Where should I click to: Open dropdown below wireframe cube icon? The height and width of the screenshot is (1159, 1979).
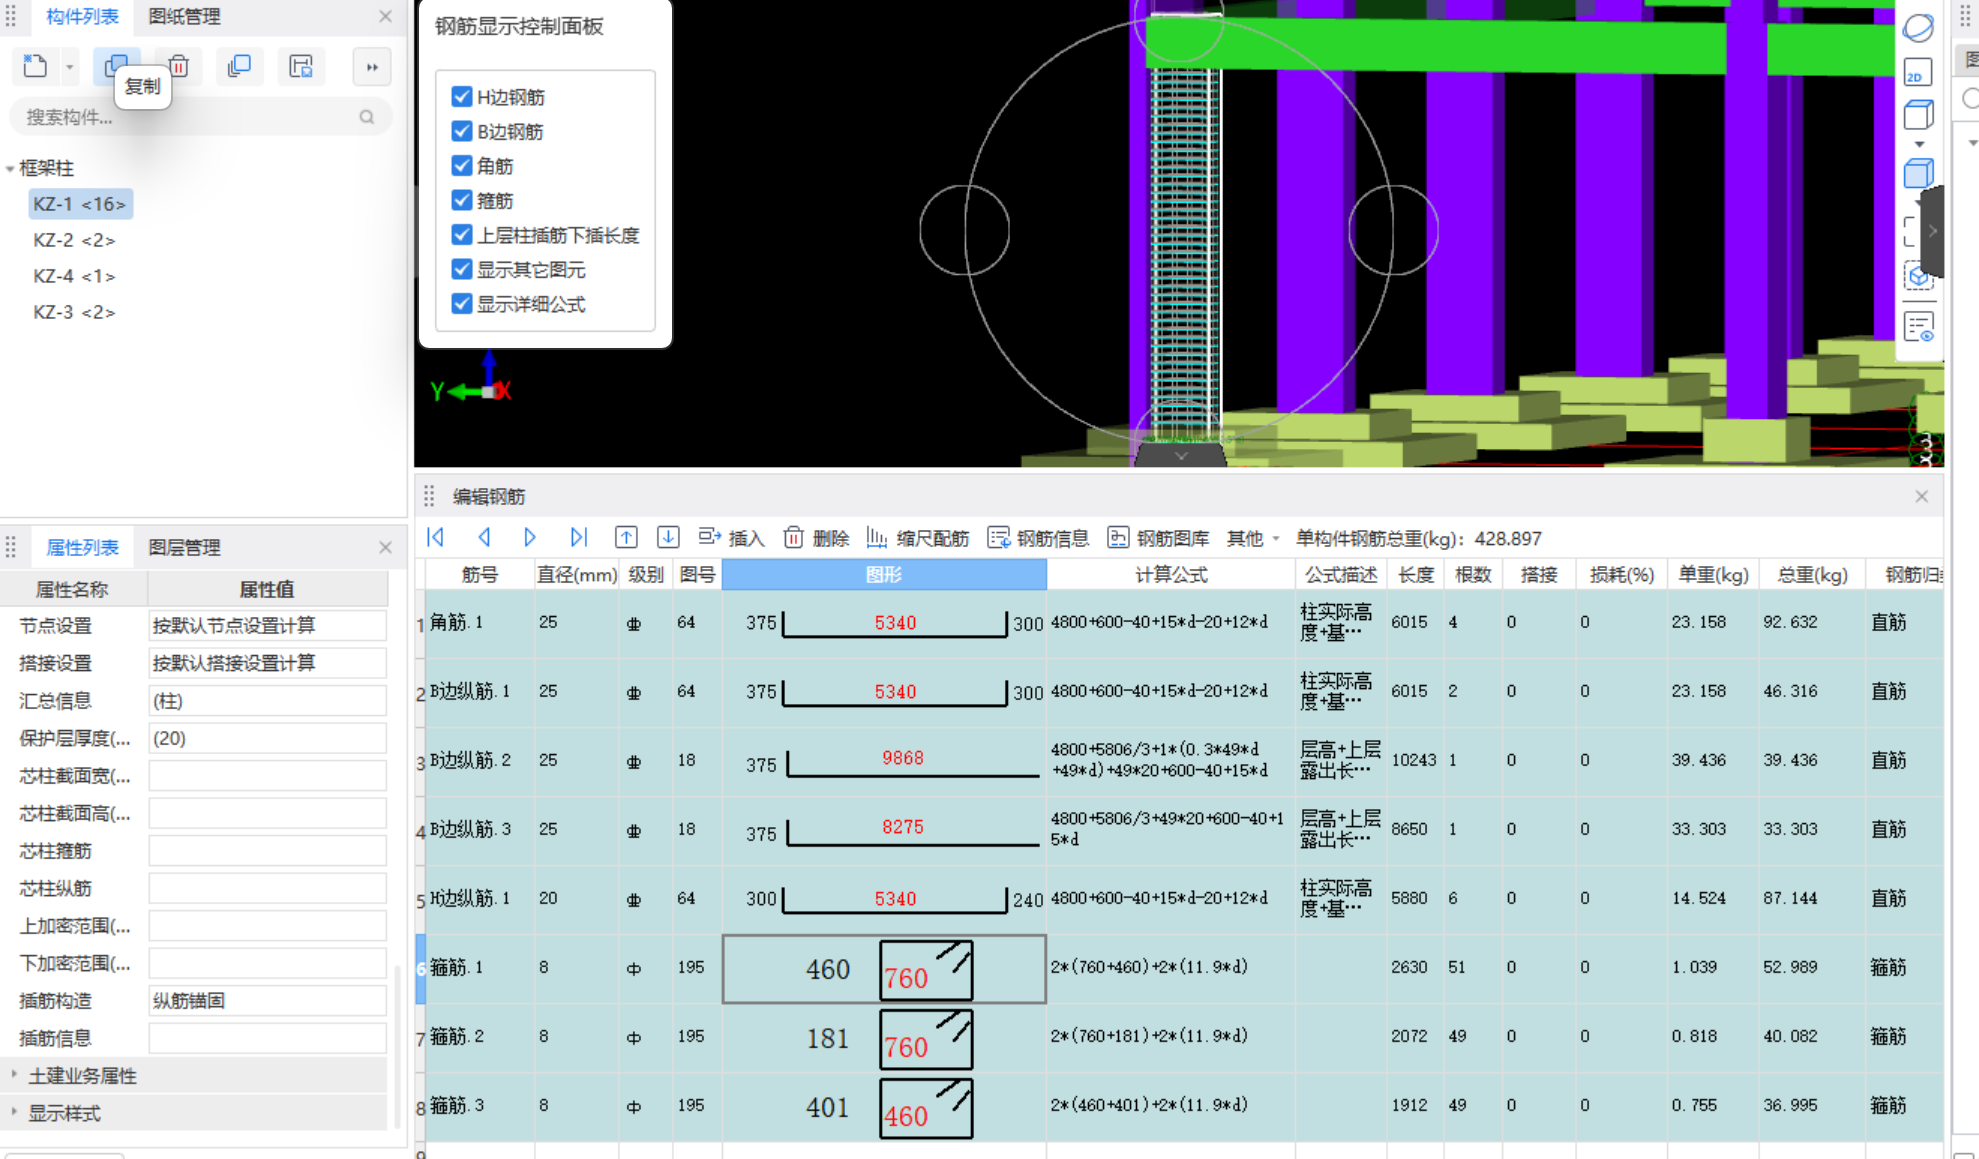1919,144
